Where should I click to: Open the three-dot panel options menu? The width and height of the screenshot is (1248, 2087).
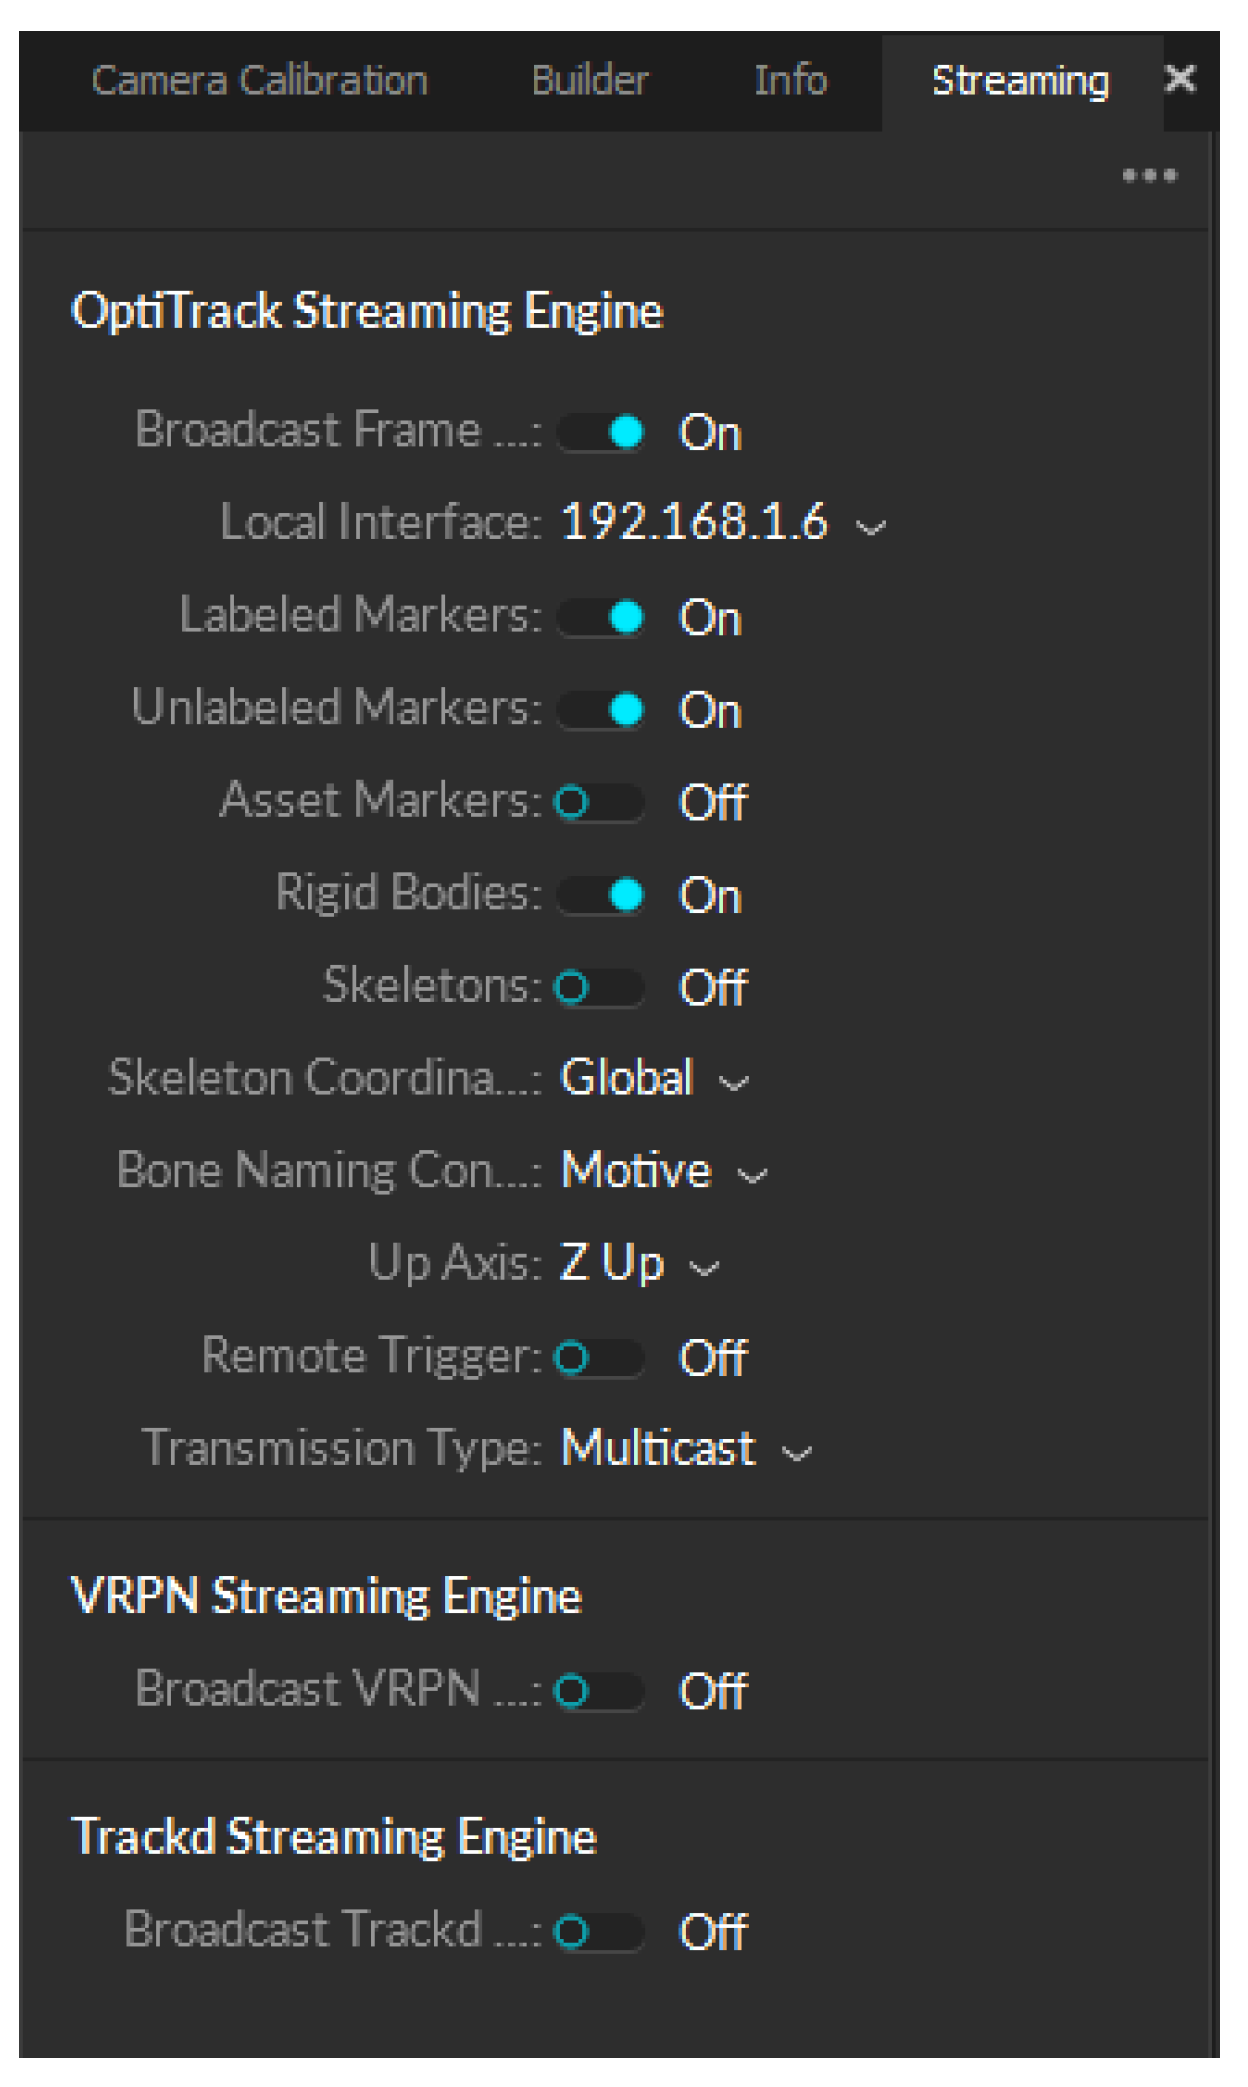[x=1149, y=176]
